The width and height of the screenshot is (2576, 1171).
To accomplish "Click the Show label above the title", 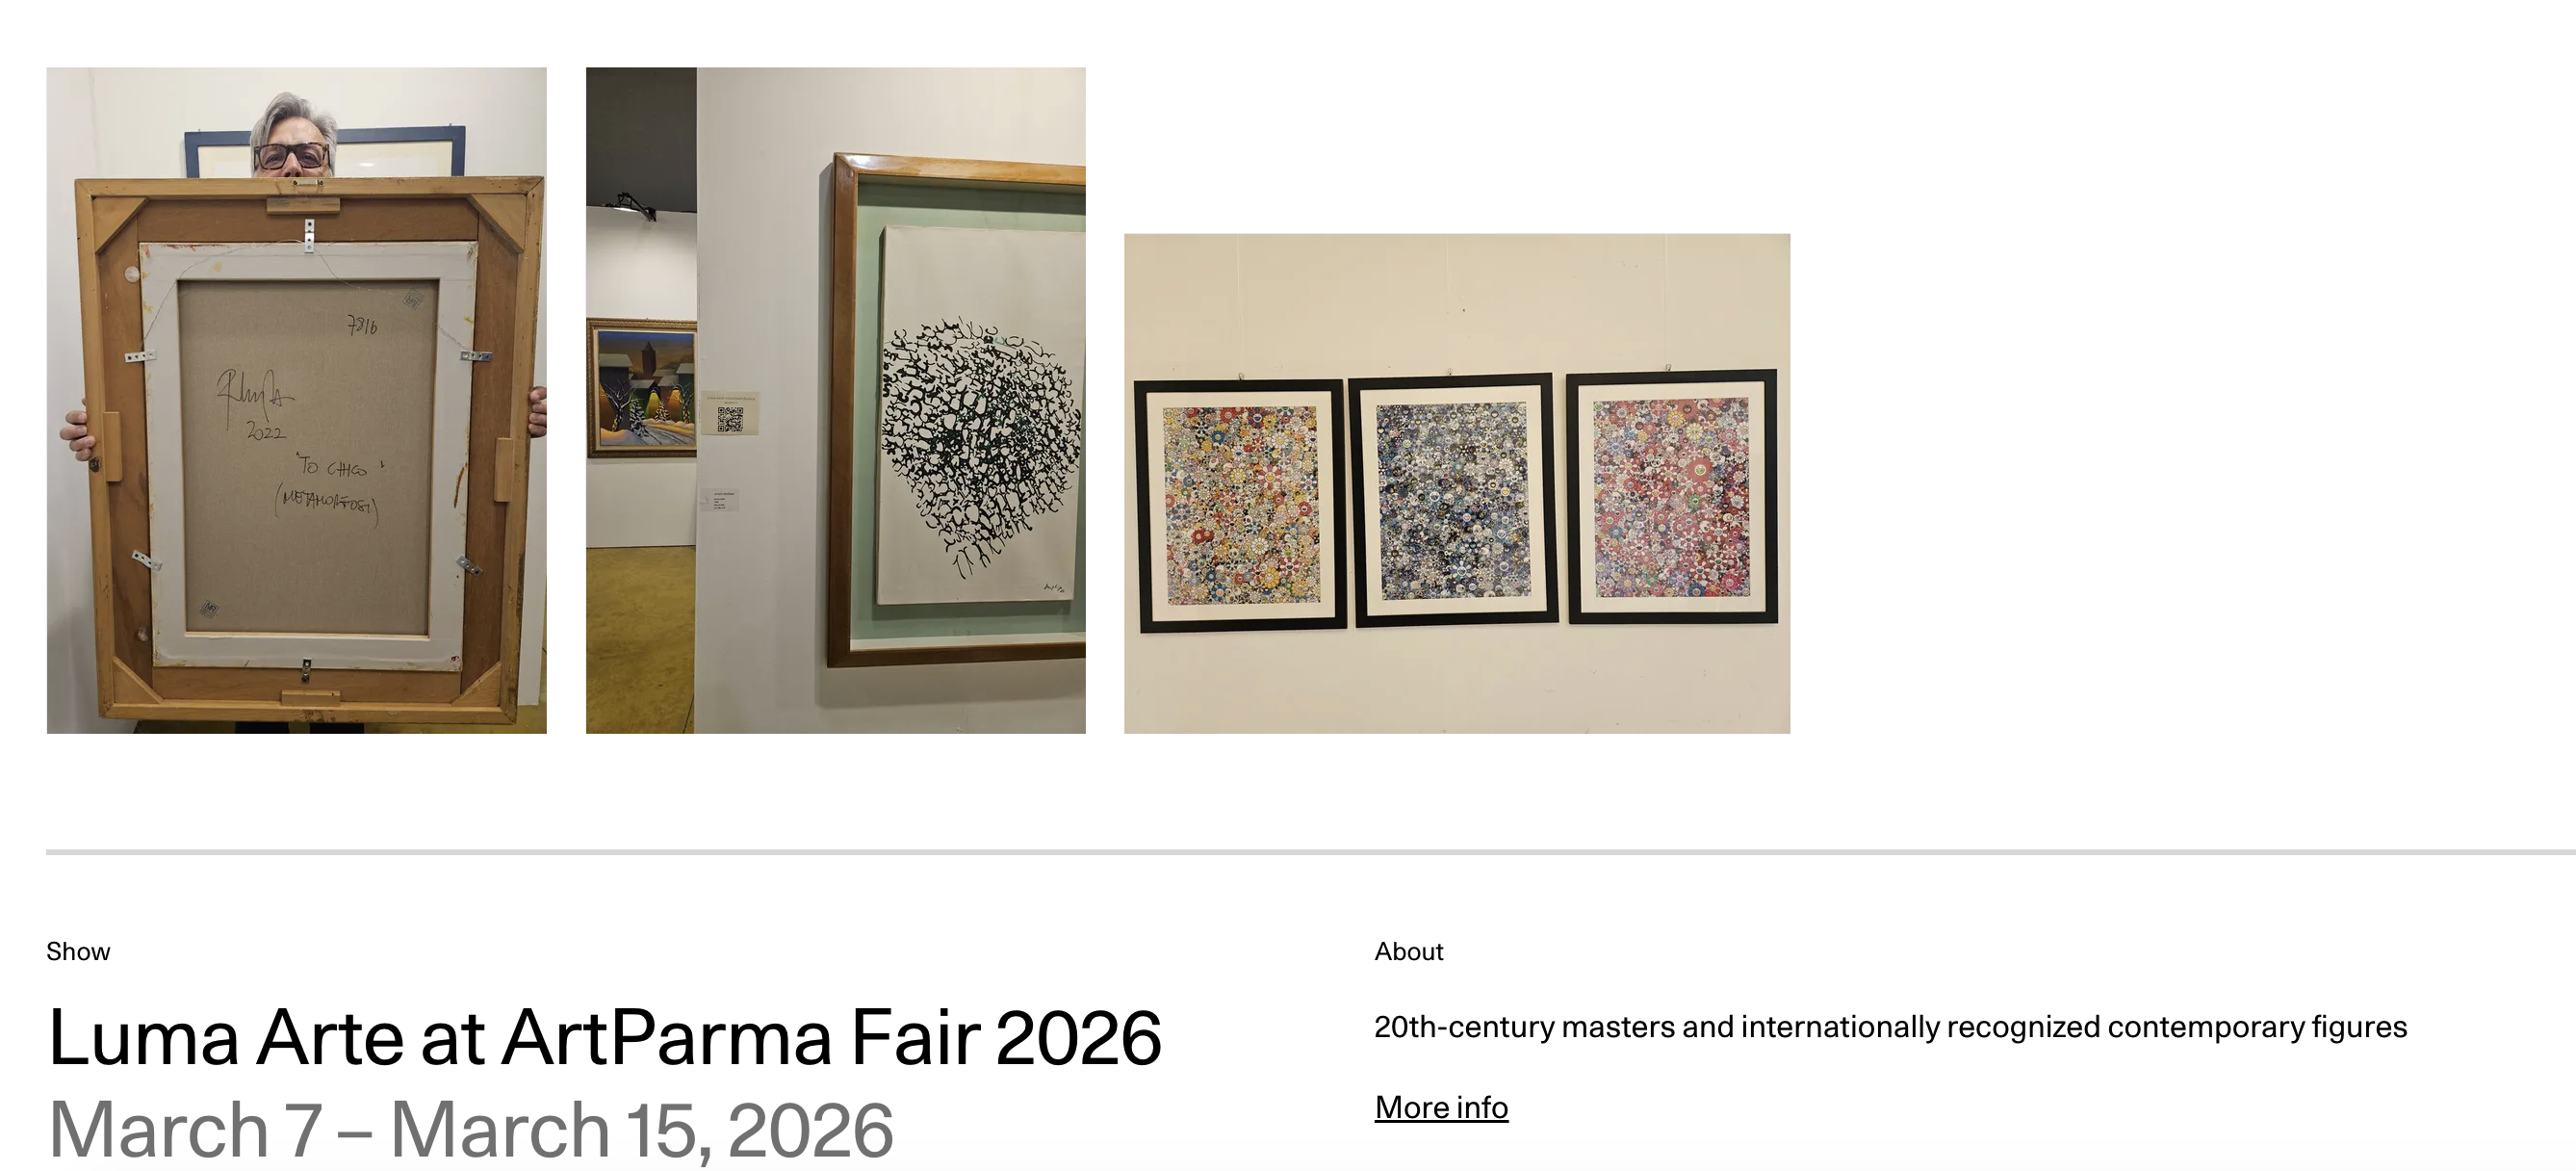I will pos(78,951).
